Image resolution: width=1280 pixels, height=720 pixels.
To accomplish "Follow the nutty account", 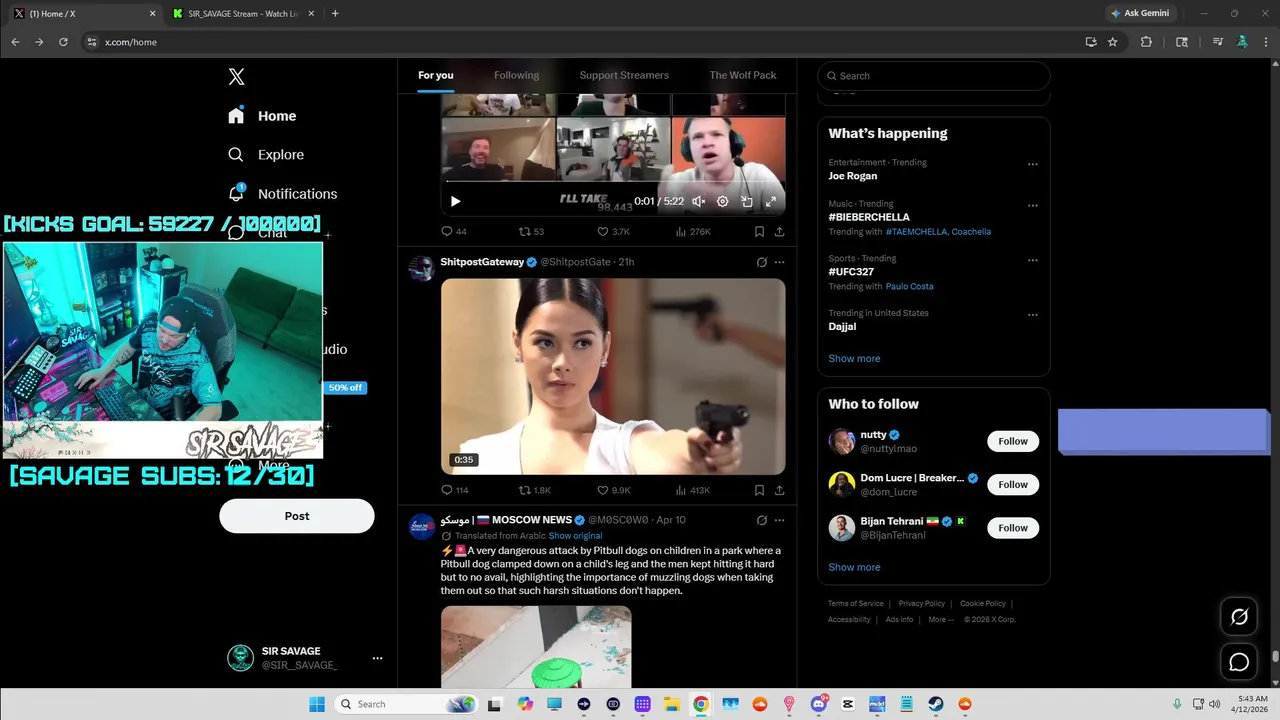I will pyautogui.click(x=1013, y=441).
